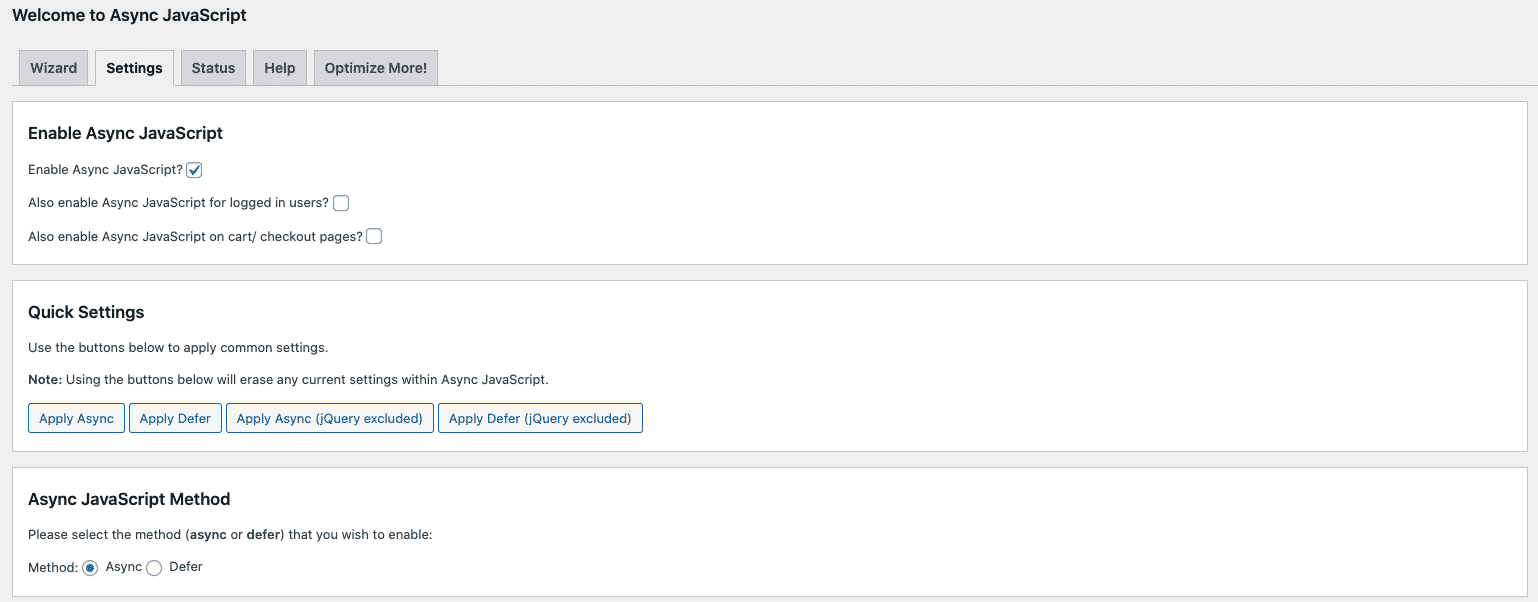The image size is (1538, 602).
Task: Click the Defer label text
Action: pyautogui.click(x=185, y=566)
